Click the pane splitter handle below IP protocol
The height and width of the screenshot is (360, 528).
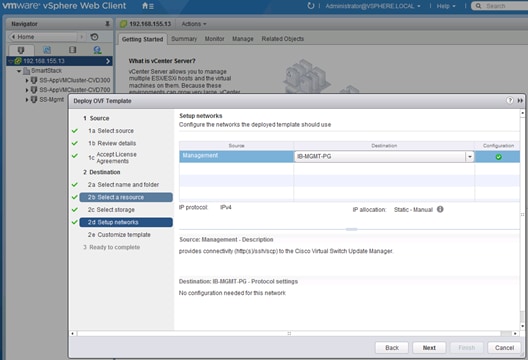coord(351,229)
